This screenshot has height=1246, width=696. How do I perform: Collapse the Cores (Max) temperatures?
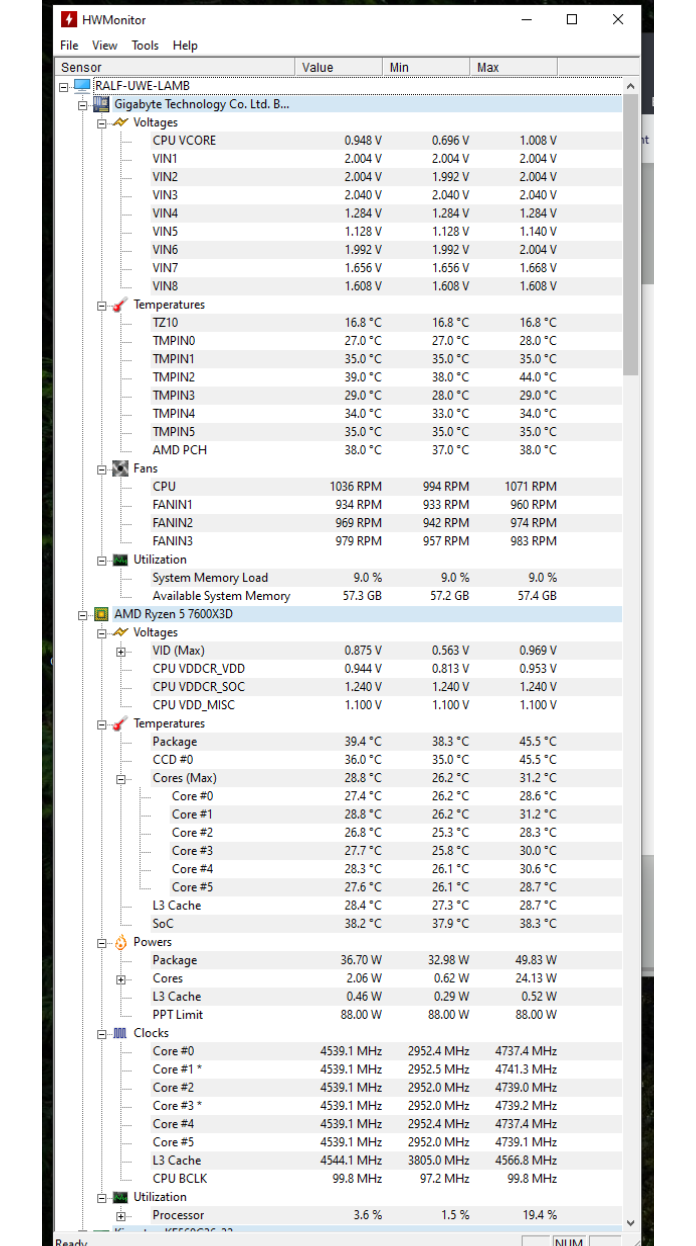pos(121,778)
